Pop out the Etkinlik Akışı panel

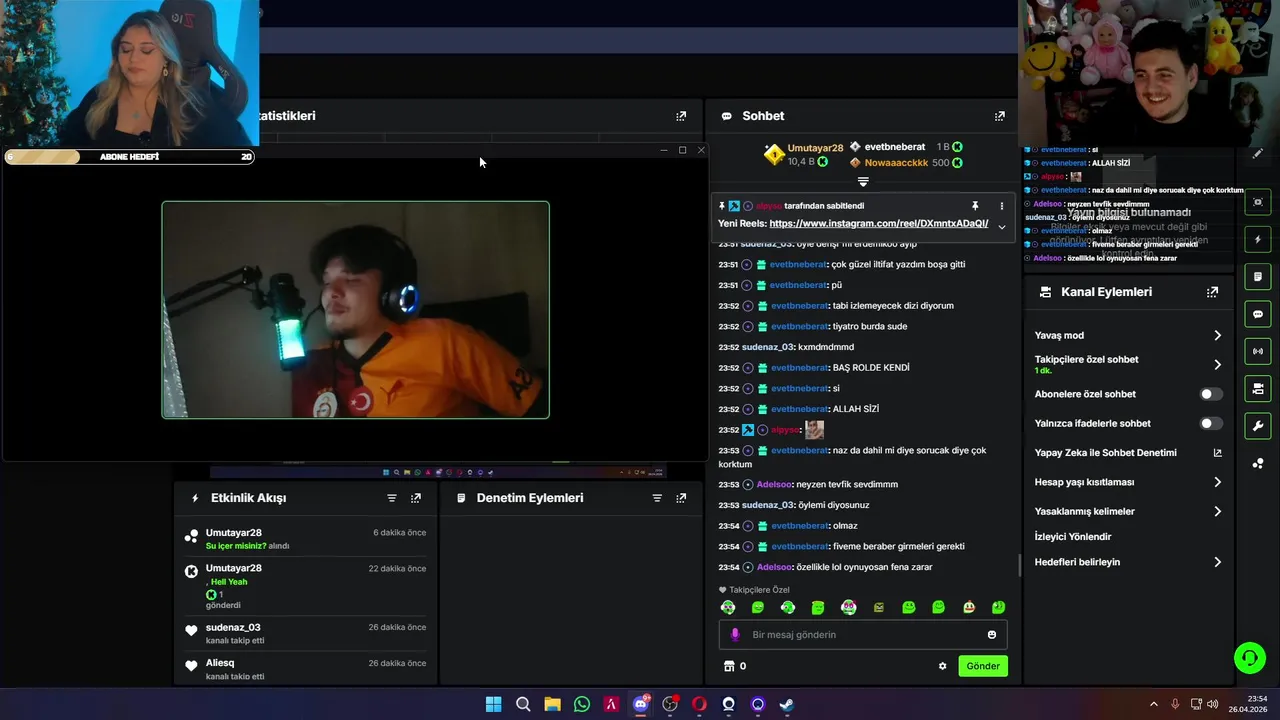416,498
